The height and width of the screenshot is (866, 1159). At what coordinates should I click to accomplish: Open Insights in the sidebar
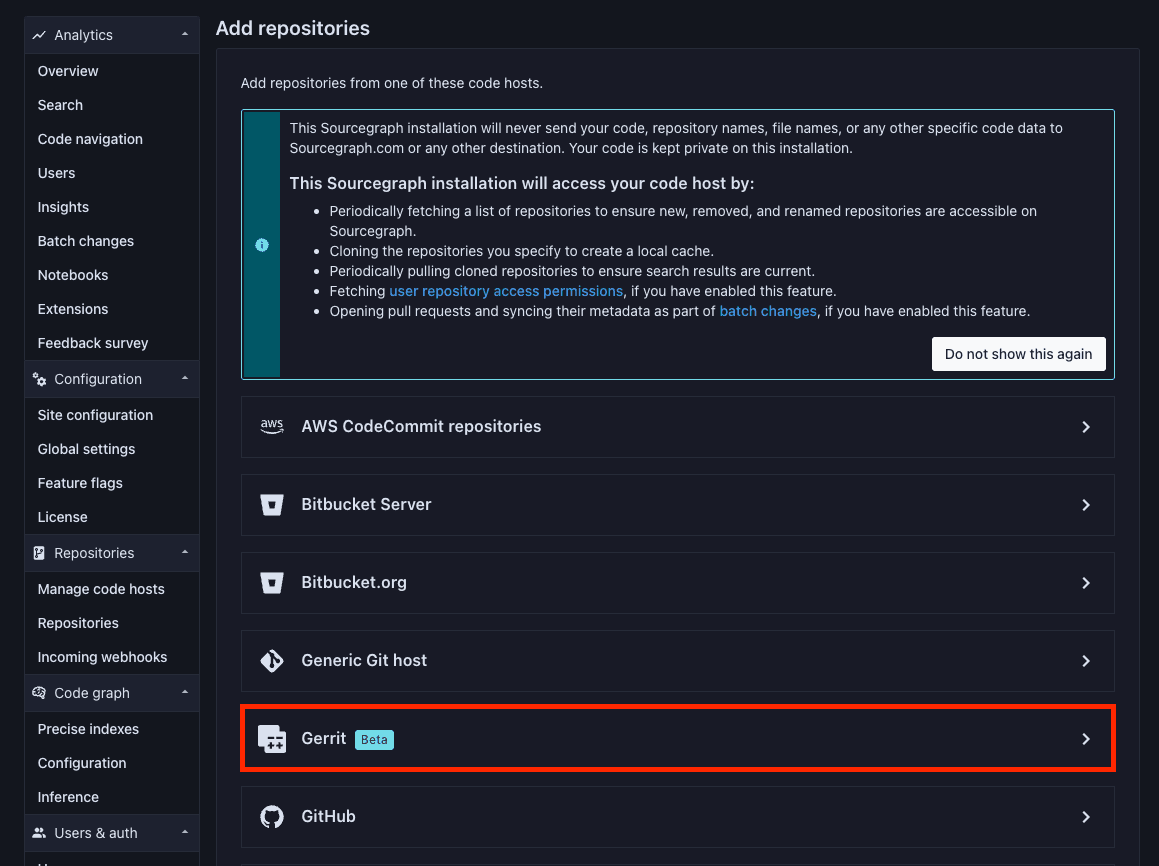(x=63, y=207)
